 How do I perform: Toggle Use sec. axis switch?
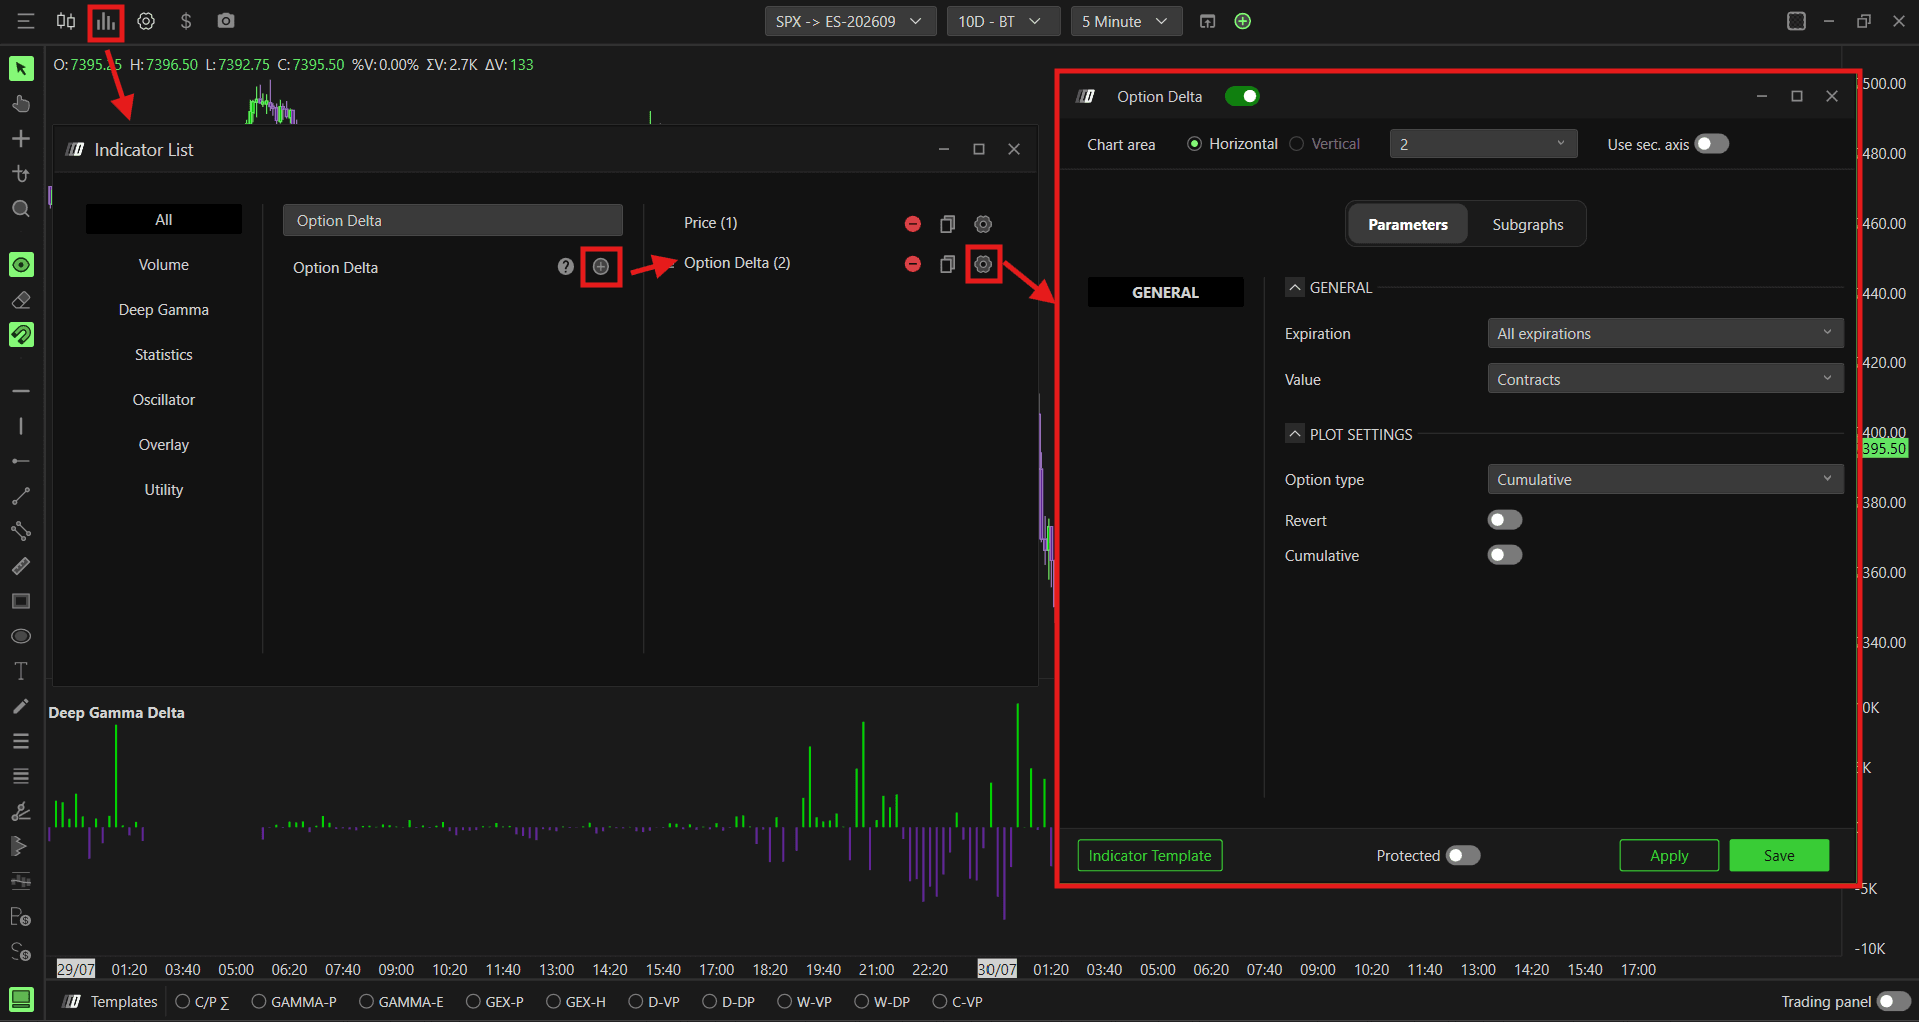coord(1712,144)
